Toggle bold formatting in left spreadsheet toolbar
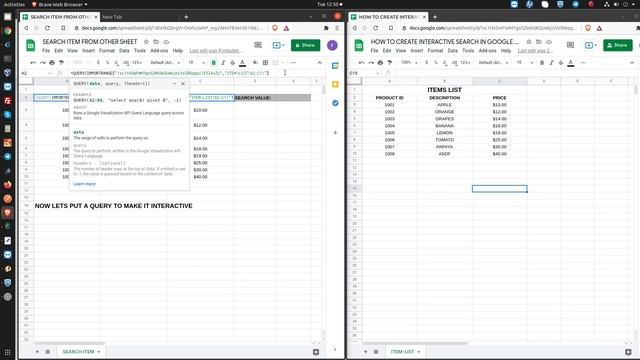The height and width of the screenshot is (360, 640). pos(213,62)
